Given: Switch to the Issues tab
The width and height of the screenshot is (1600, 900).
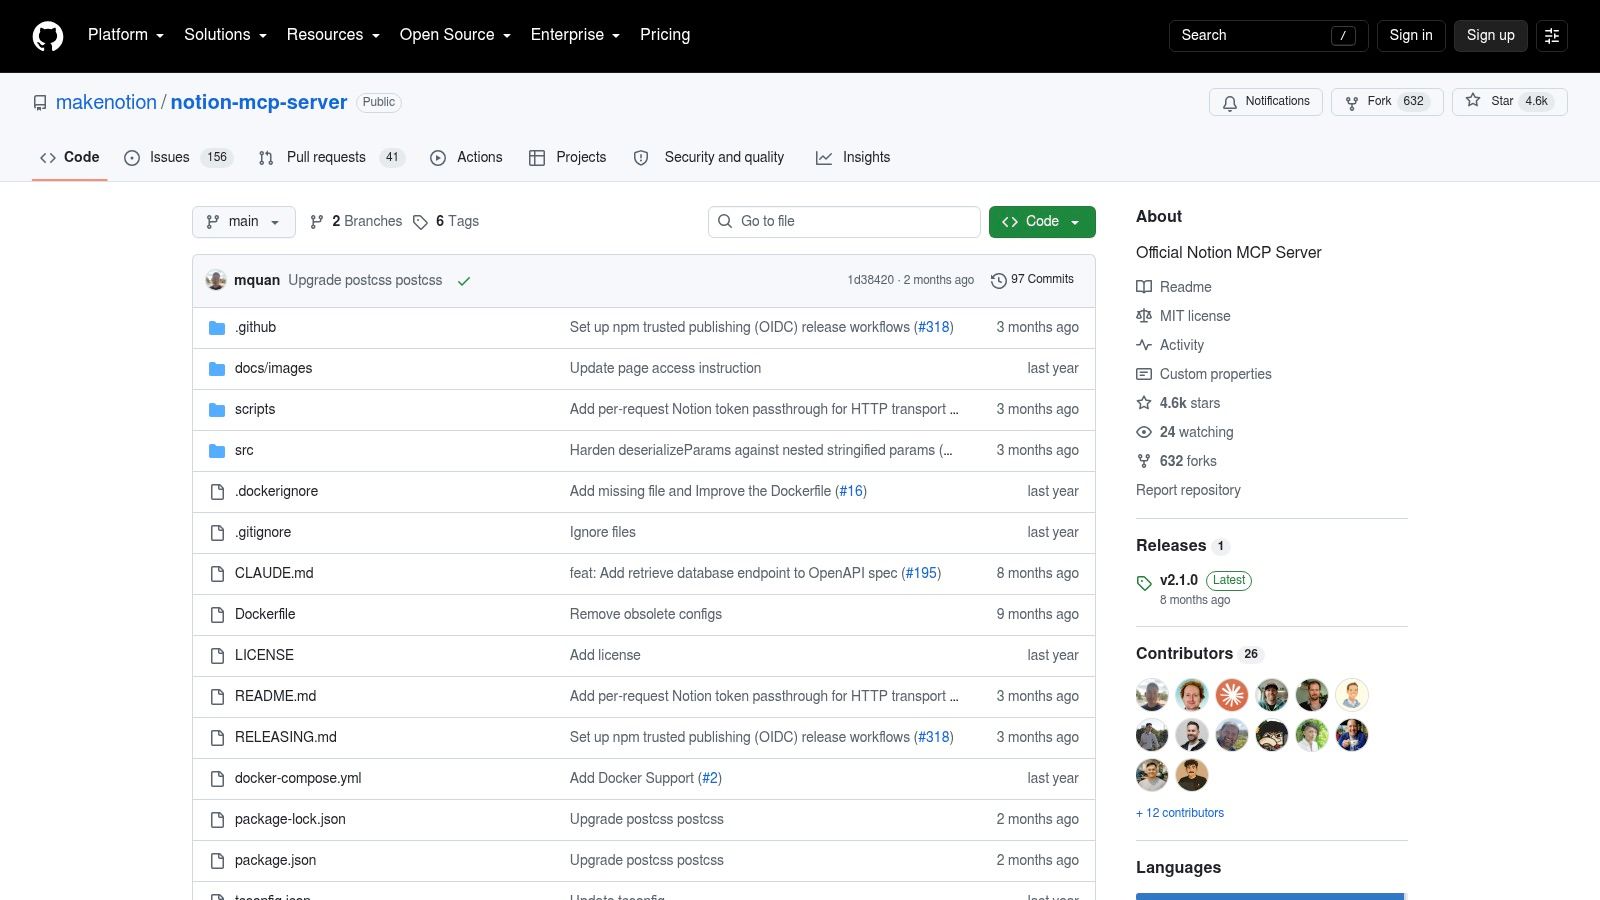Looking at the screenshot, I should click(178, 158).
